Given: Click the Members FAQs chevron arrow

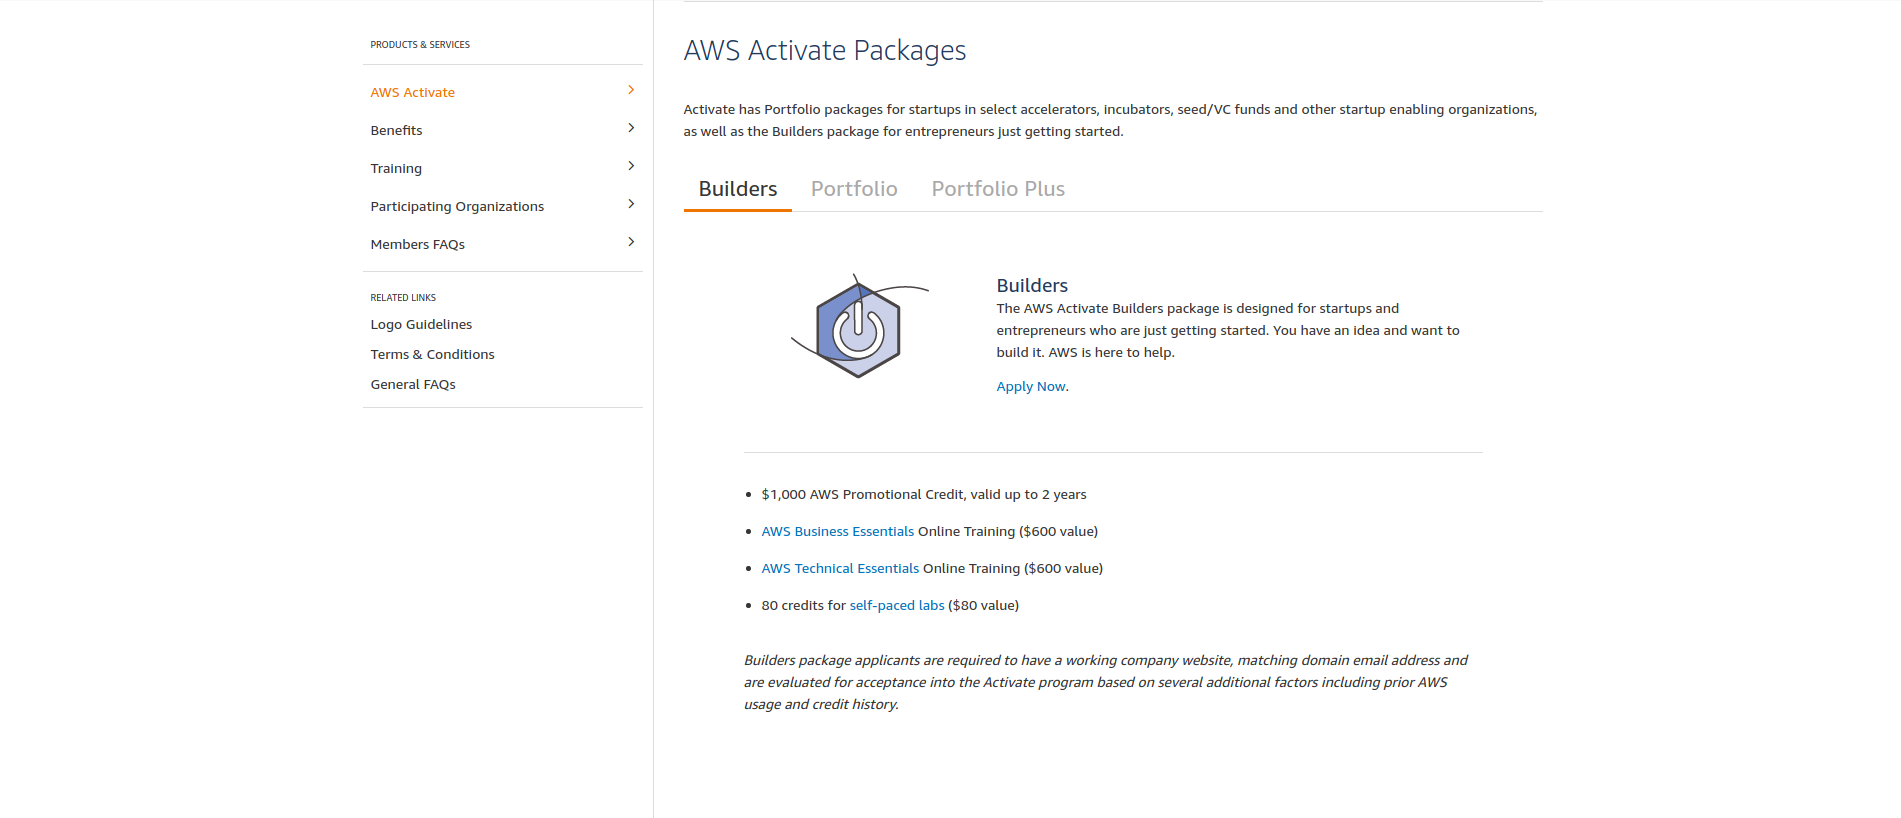Looking at the screenshot, I should (631, 242).
